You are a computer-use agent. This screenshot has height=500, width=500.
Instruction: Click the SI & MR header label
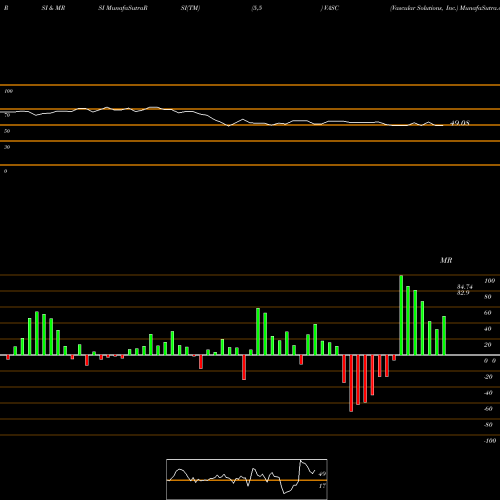pyautogui.click(x=53, y=8)
